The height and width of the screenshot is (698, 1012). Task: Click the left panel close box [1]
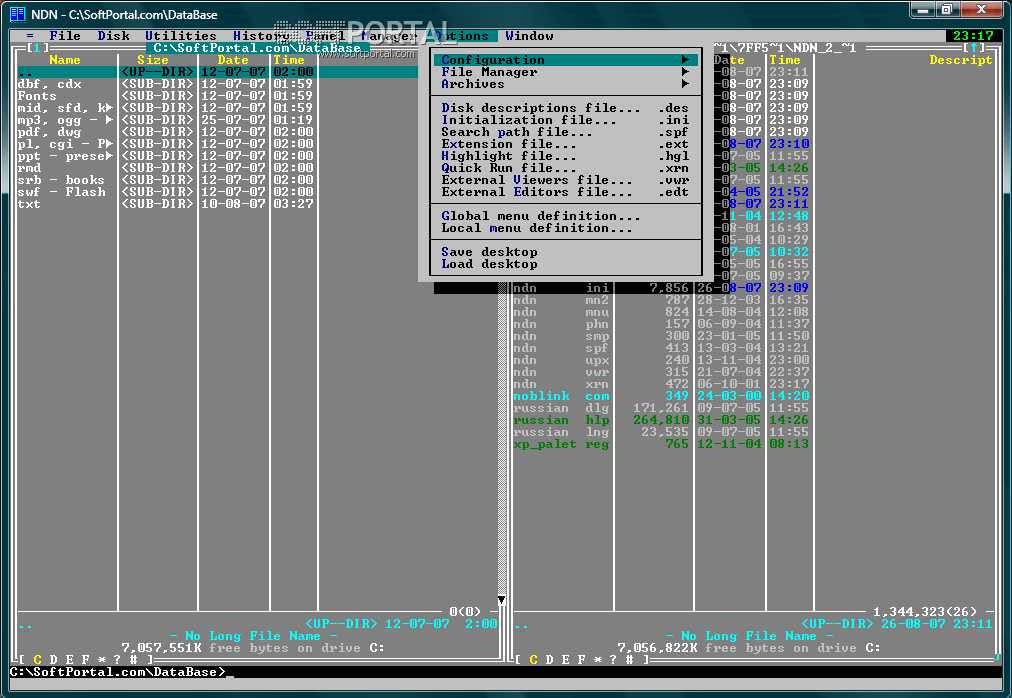pyautogui.click(x=37, y=48)
